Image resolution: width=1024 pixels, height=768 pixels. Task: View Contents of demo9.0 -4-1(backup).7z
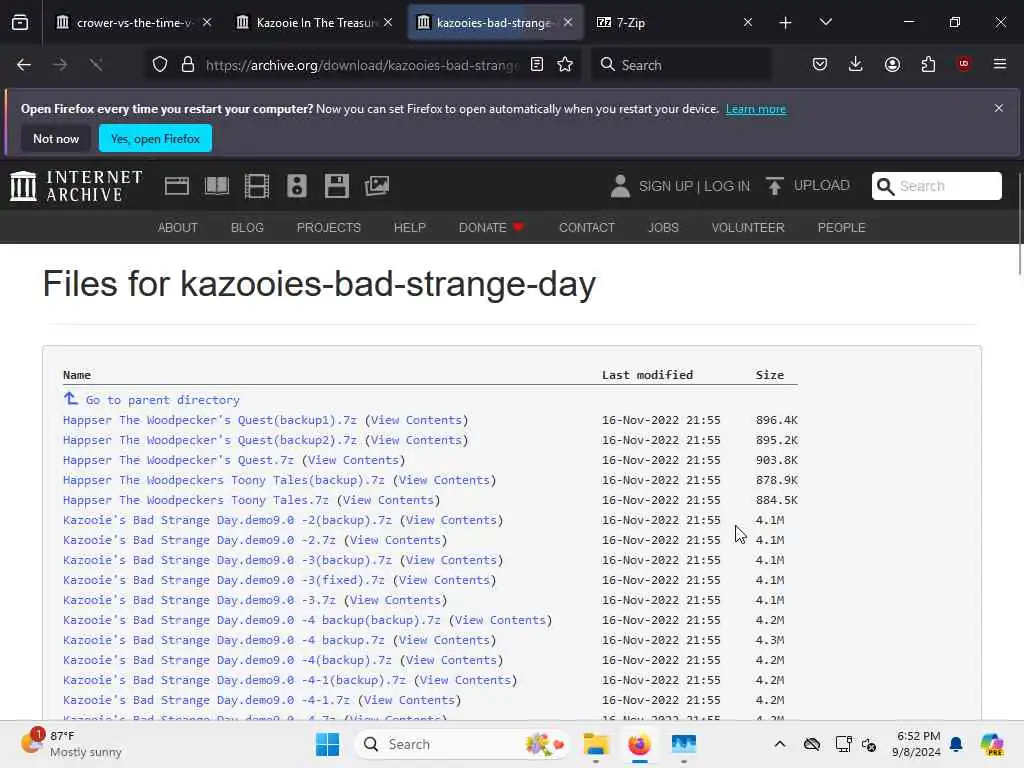click(x=466, y=680)
